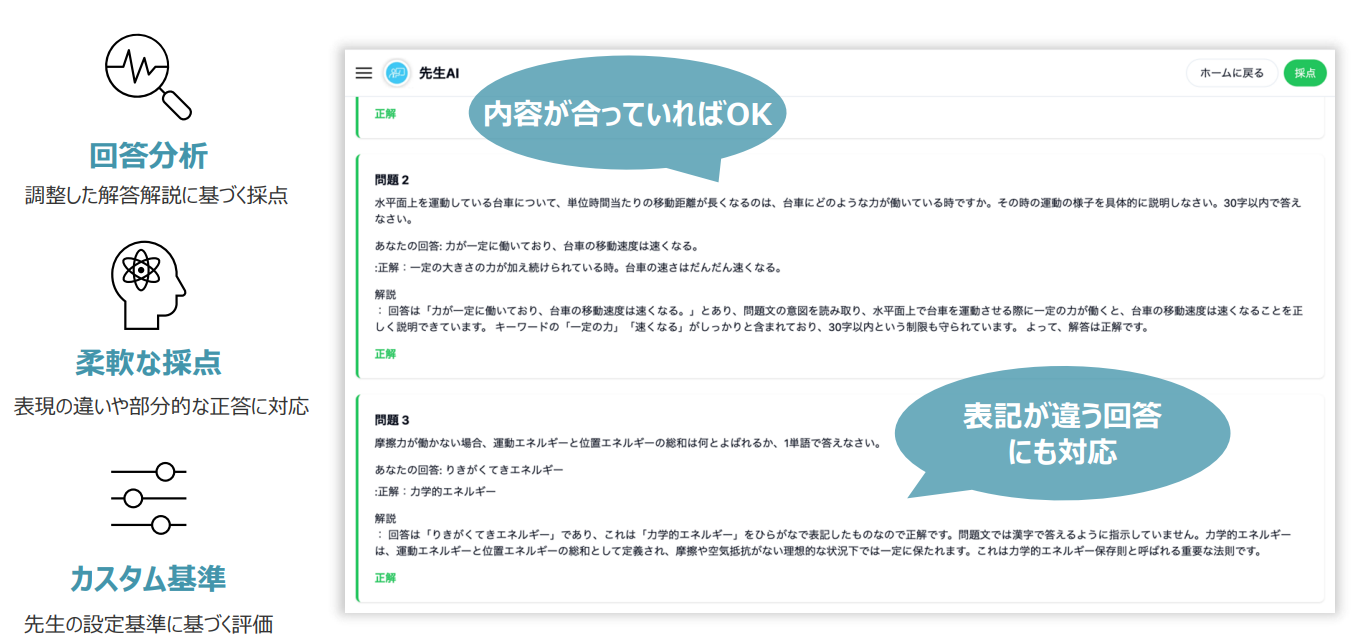Click 問題 3 question text 摩擦力が働かない場合
Viewport: 1357px width, 637px height.
(628, 443)
